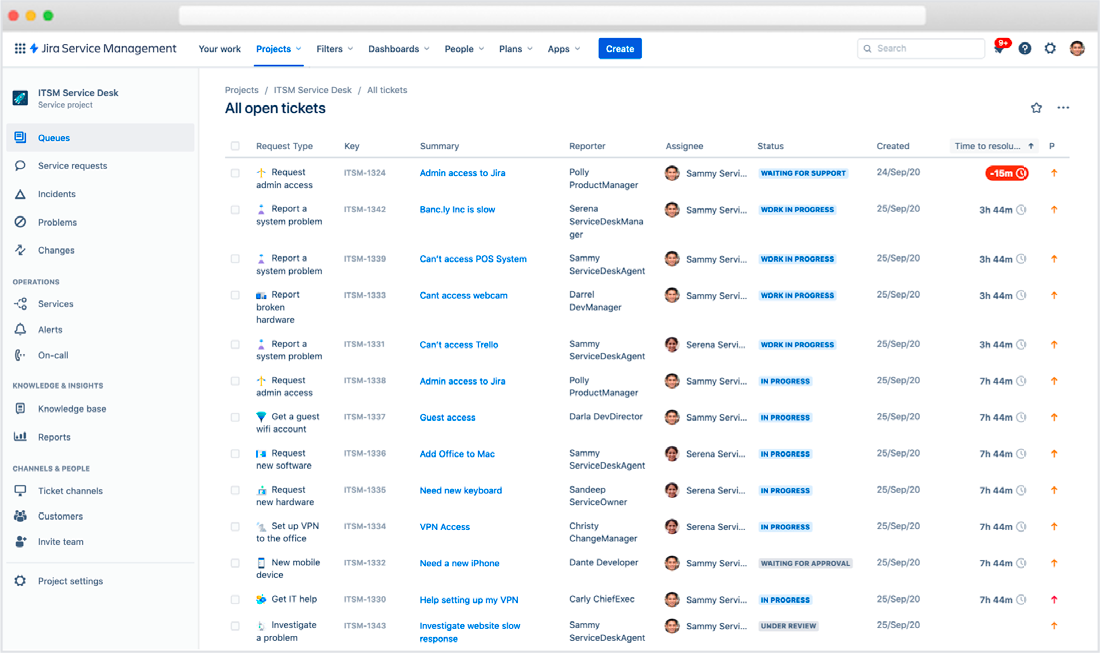This screenshot has width=1100, height=653.
Task: Click the Knowledge base document icon
Action: click(x=20, y=408)
